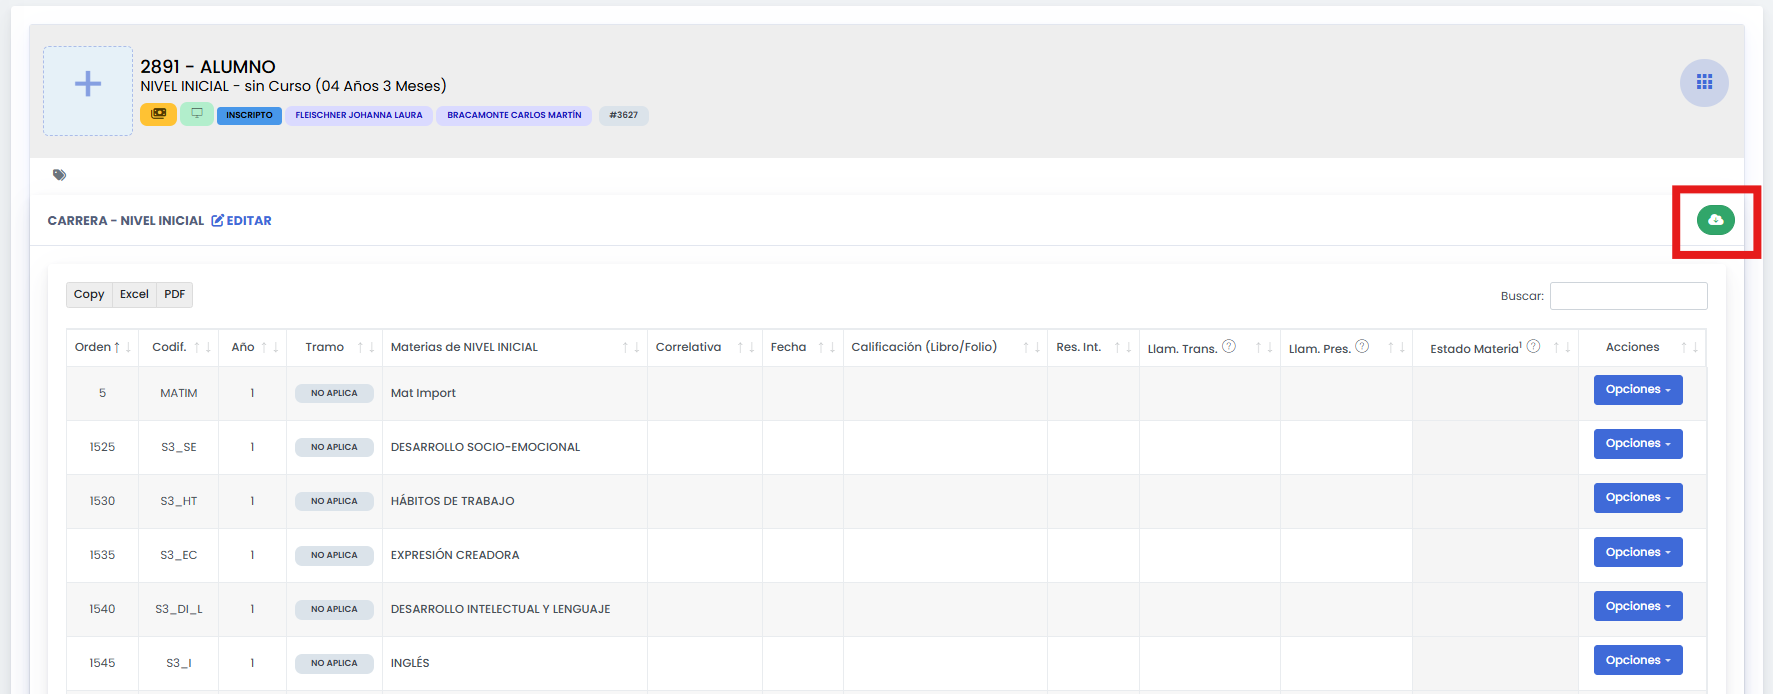This screenshot has width=1773, height=694.
Task: Open Opciones for INGLÉS row
Action: (1638, 660)
